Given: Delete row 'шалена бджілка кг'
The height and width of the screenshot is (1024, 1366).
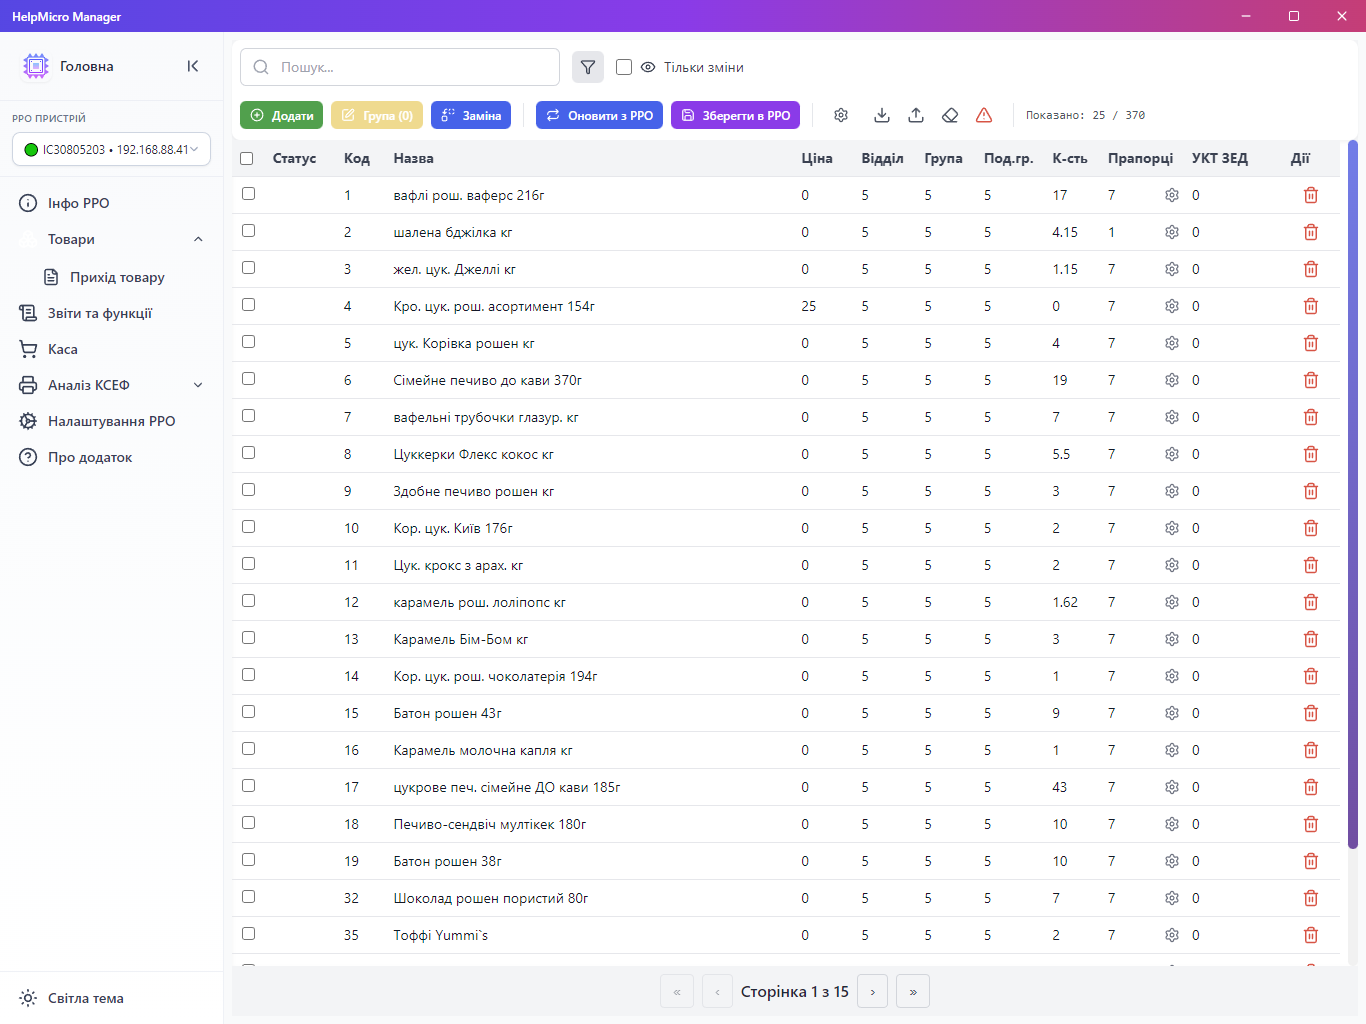Looking at the screenshot, I should click(1311, 232).
